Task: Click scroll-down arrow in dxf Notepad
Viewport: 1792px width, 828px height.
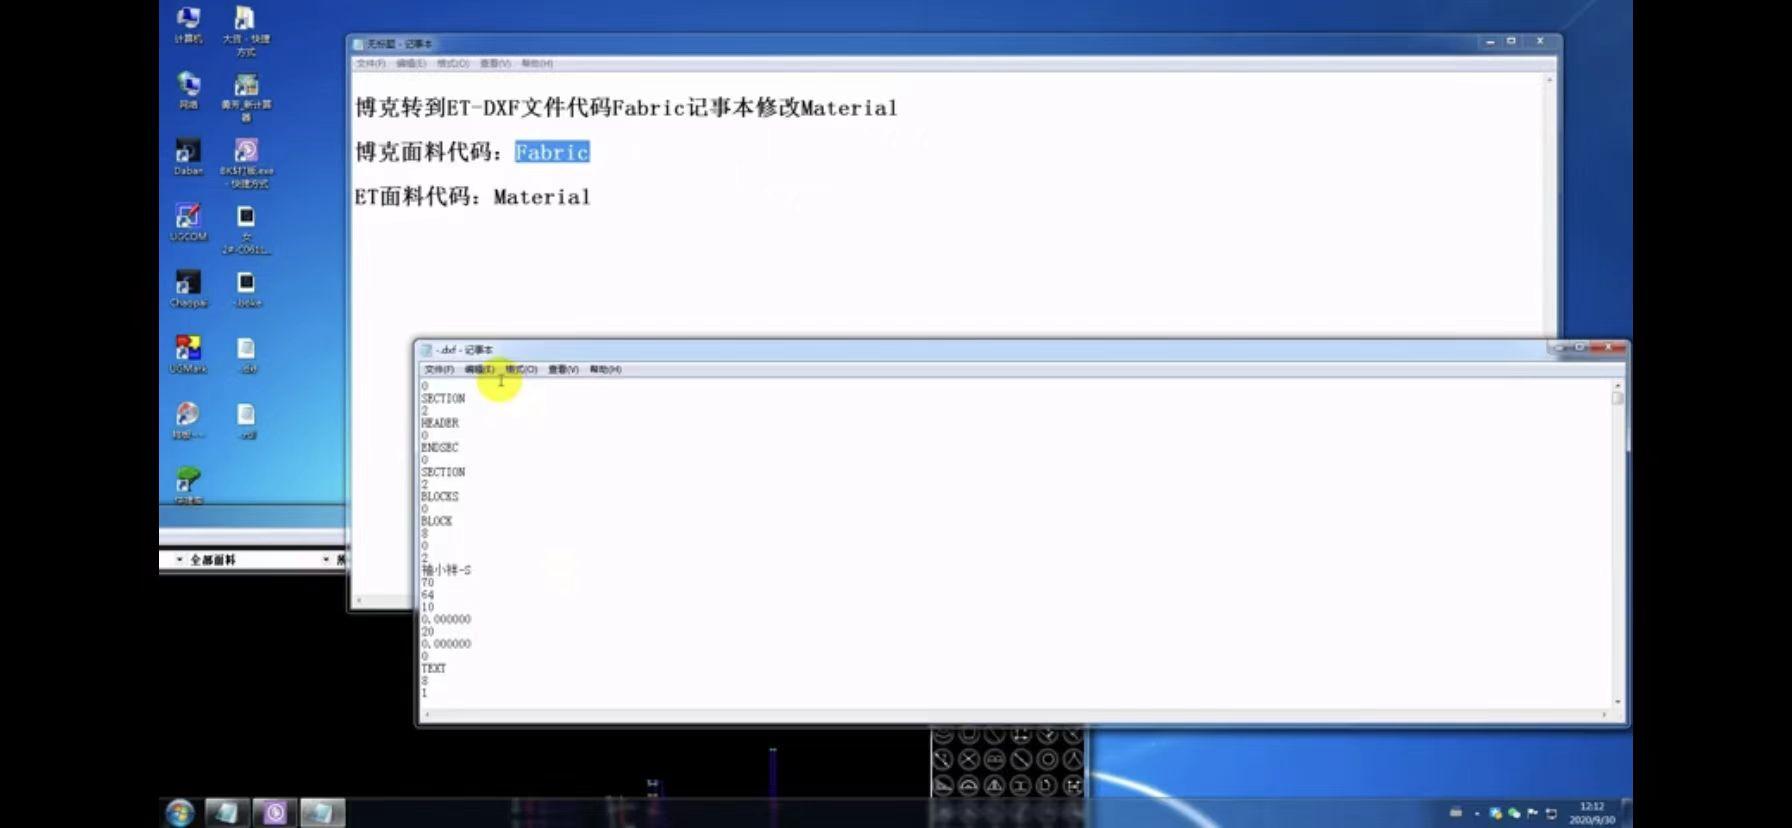Action: pyautogui.click(x=1618, y=701)
